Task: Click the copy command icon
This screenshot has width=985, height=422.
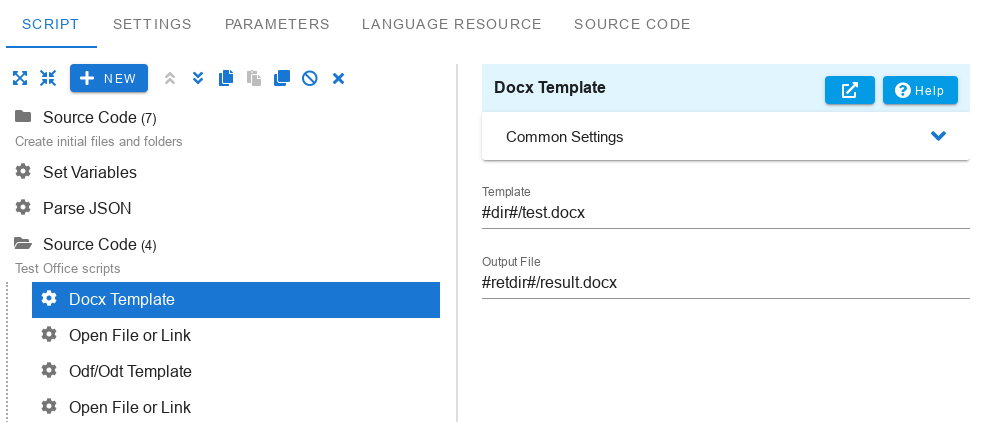Action: tap(226, 78)
